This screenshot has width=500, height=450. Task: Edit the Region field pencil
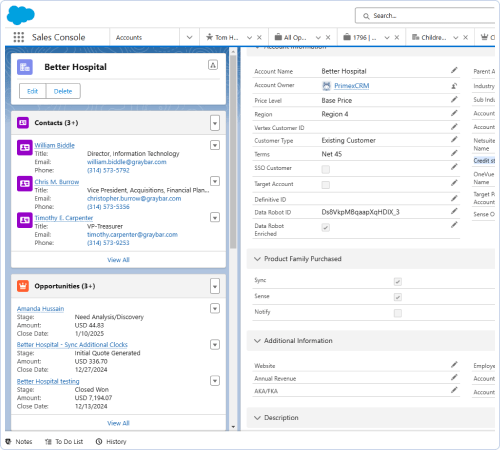click(x=454, y=113)
